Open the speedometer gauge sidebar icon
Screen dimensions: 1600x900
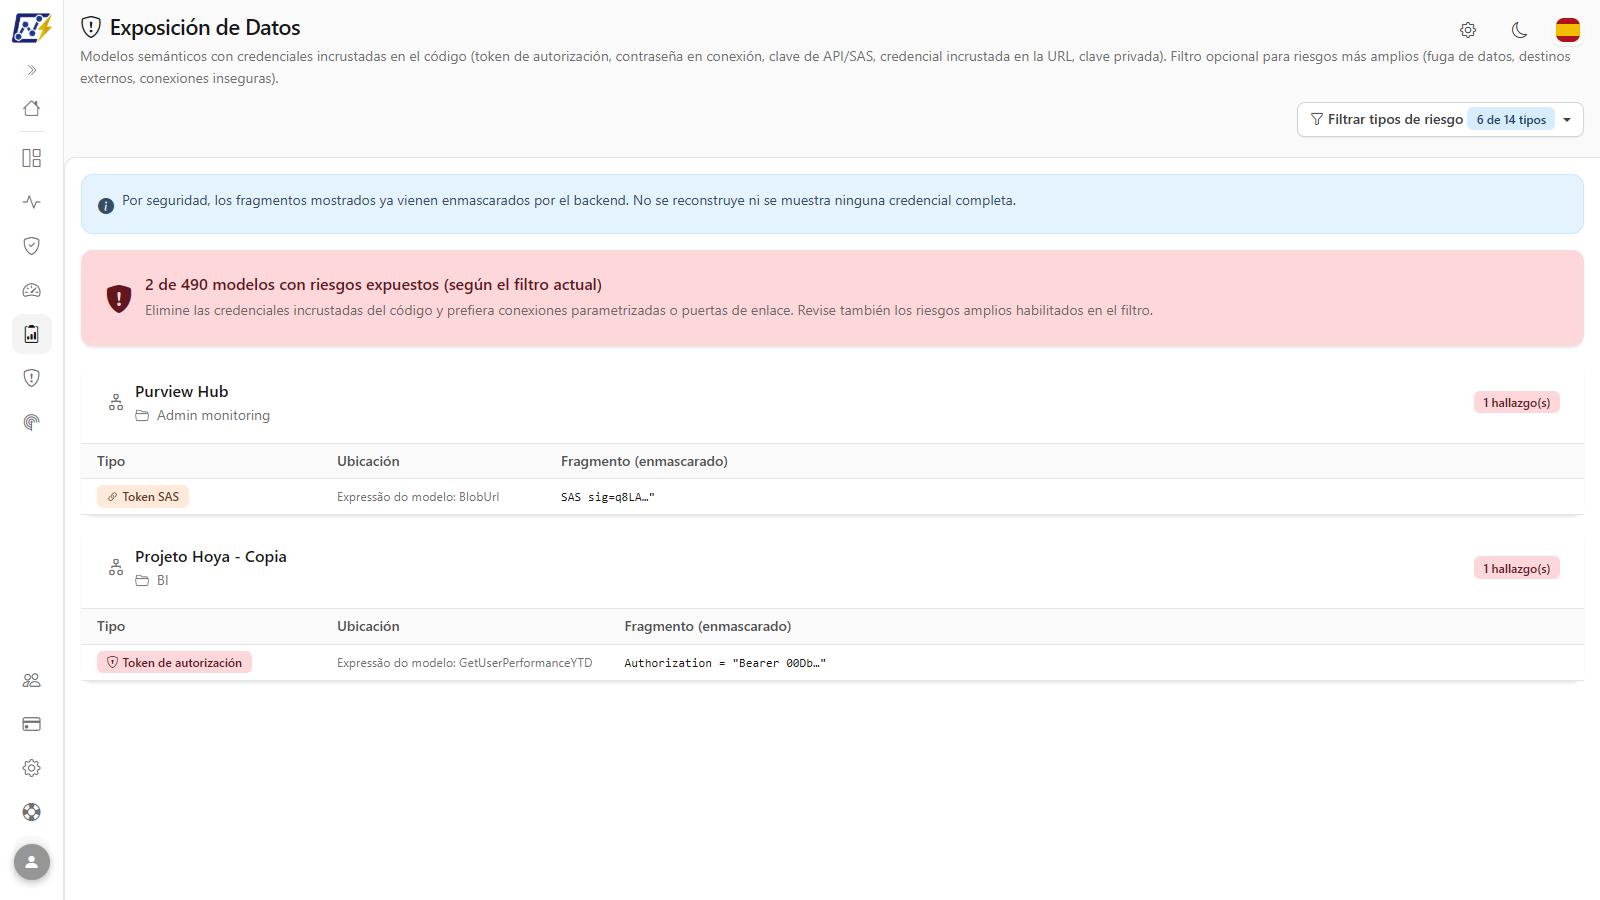(x=32, y=290)
